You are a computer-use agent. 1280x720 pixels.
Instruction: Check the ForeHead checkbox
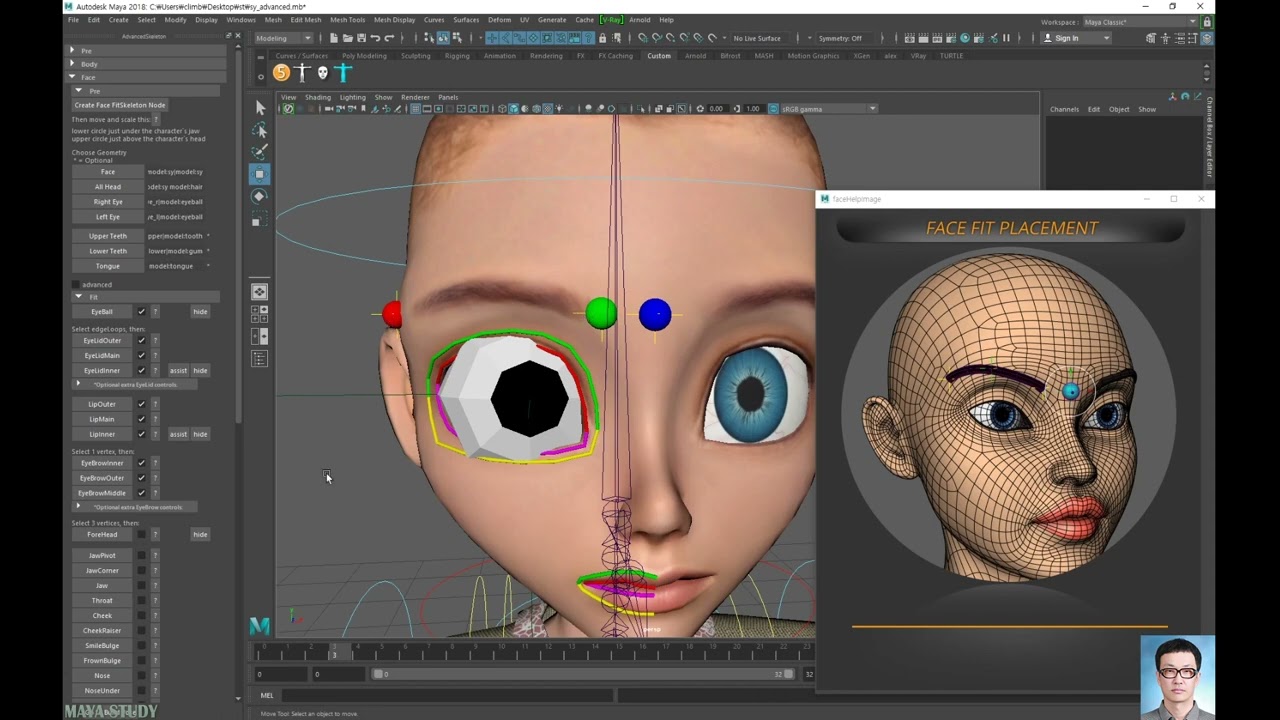pos(141,535)
